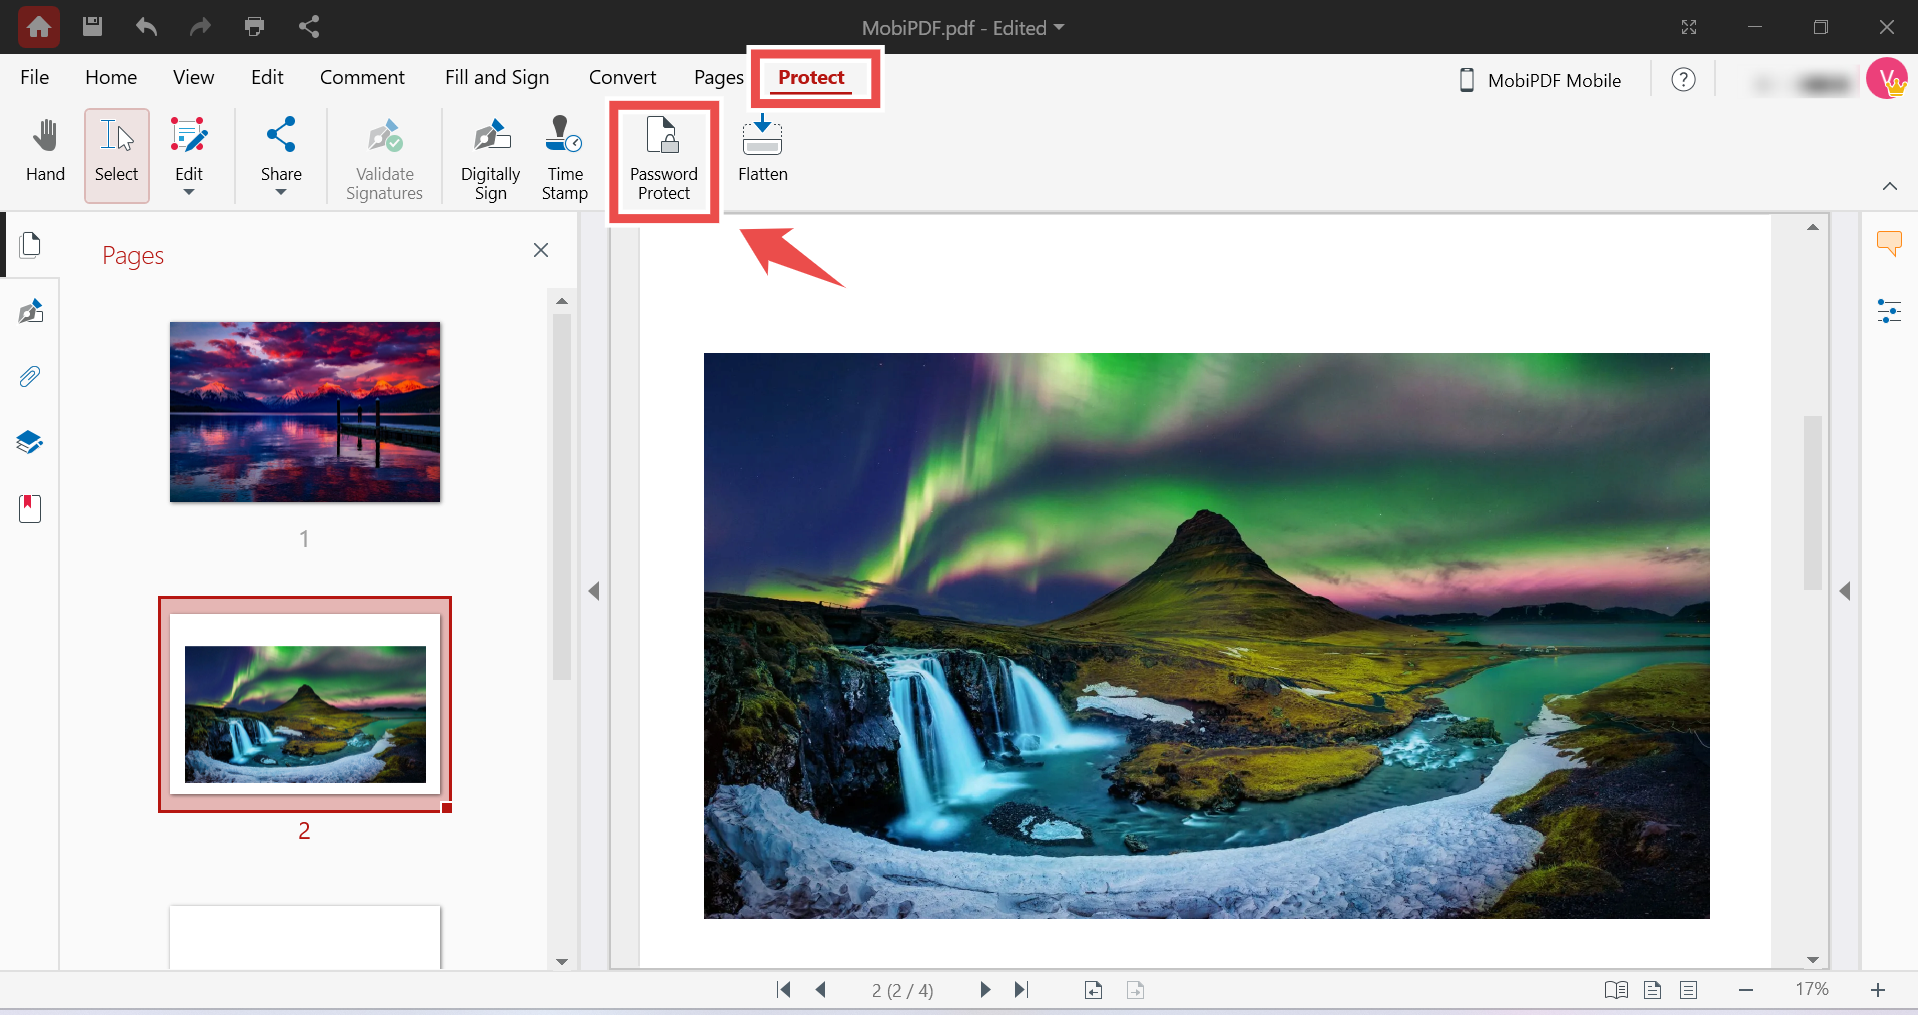Switch to the View tab

pyautogui.click(x=194, y=77)
